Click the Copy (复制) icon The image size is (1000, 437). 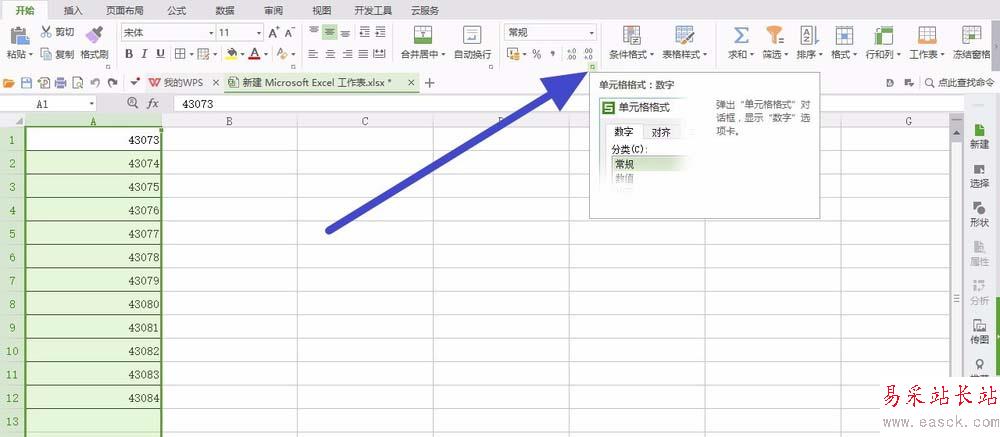point(46,54)
